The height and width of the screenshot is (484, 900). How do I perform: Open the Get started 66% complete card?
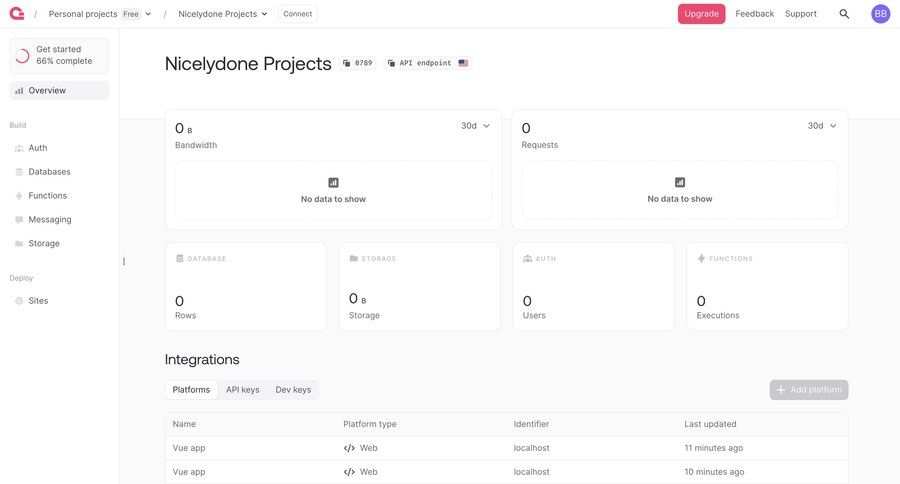point(59,56)
